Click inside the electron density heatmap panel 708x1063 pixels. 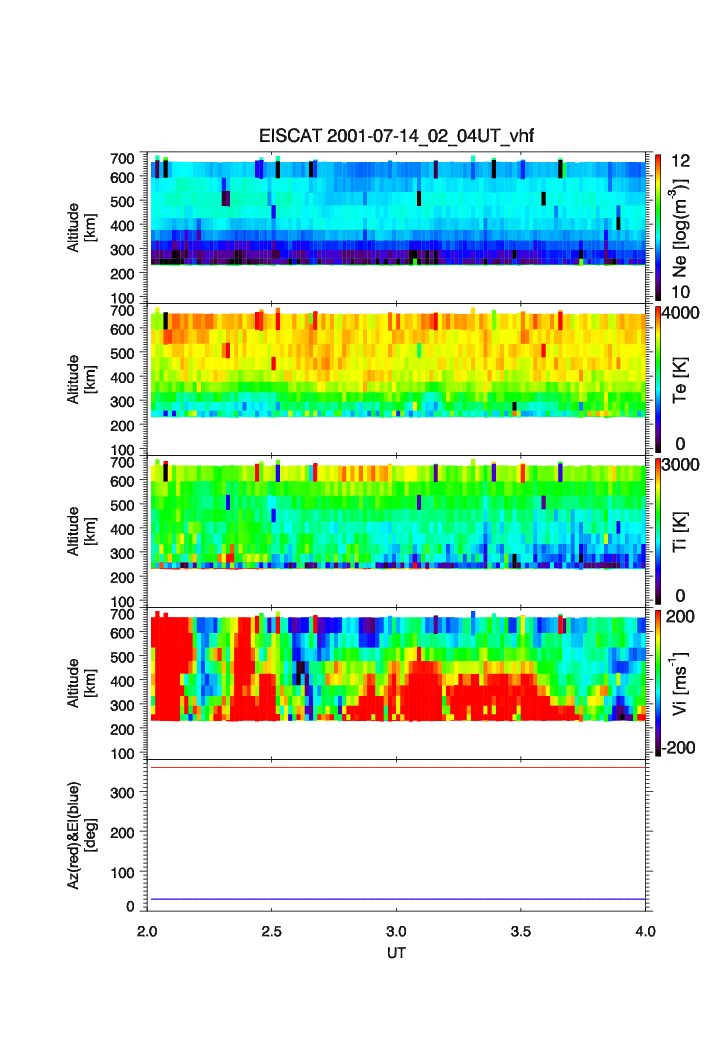coord(398,215)
